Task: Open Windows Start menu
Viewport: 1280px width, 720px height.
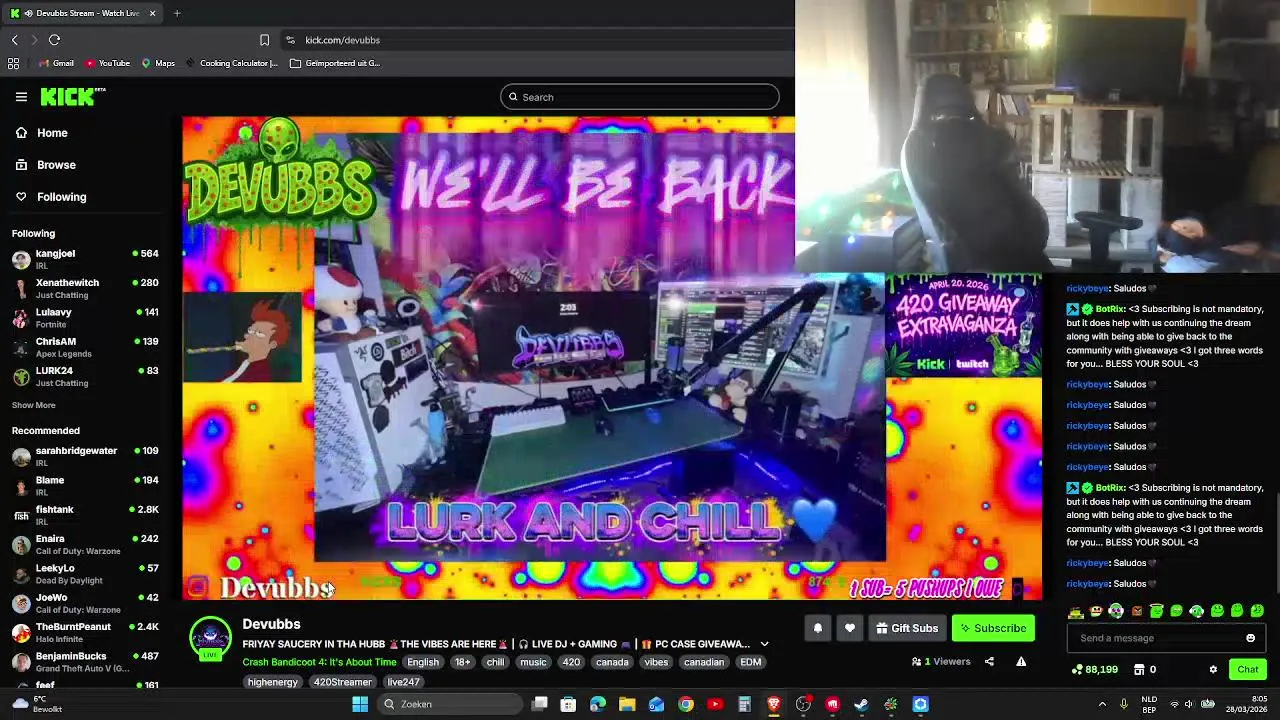Action: click(x=360, y=704)
